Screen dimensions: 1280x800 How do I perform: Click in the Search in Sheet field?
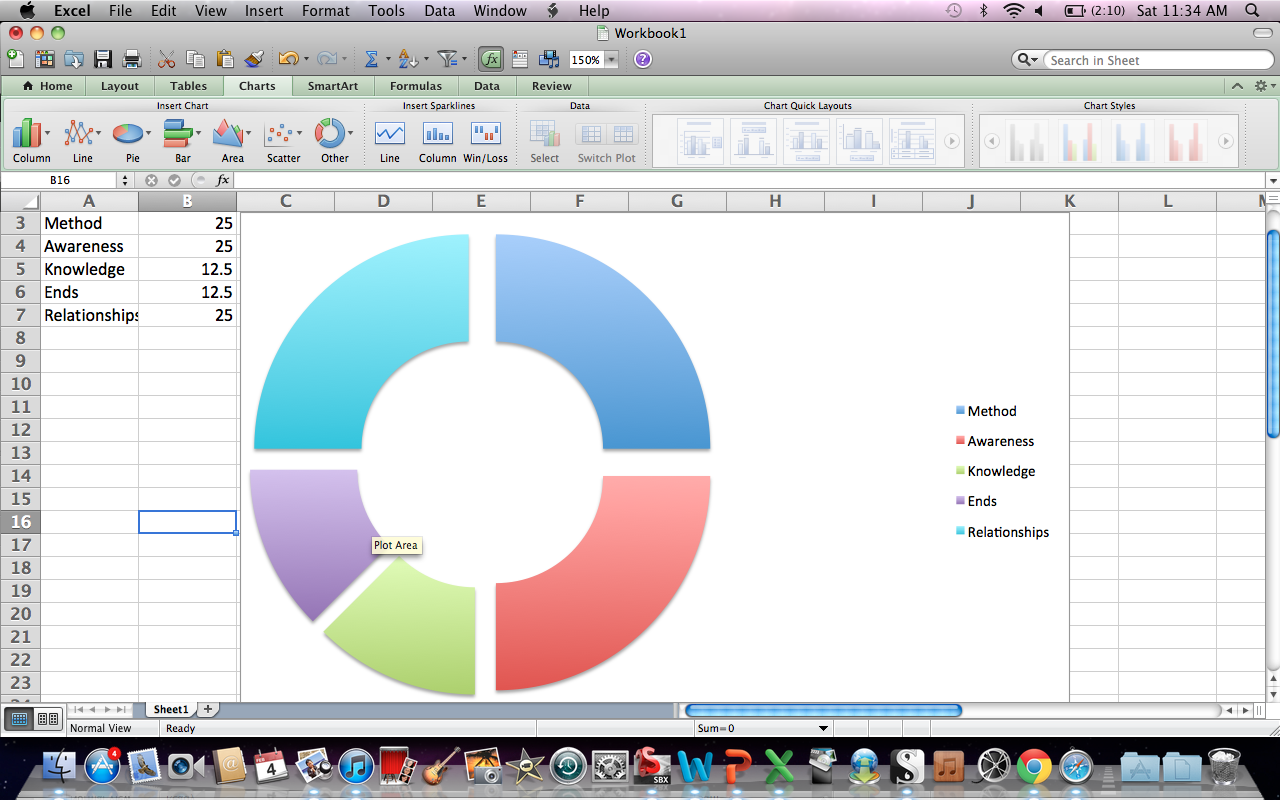(1158, 60)
